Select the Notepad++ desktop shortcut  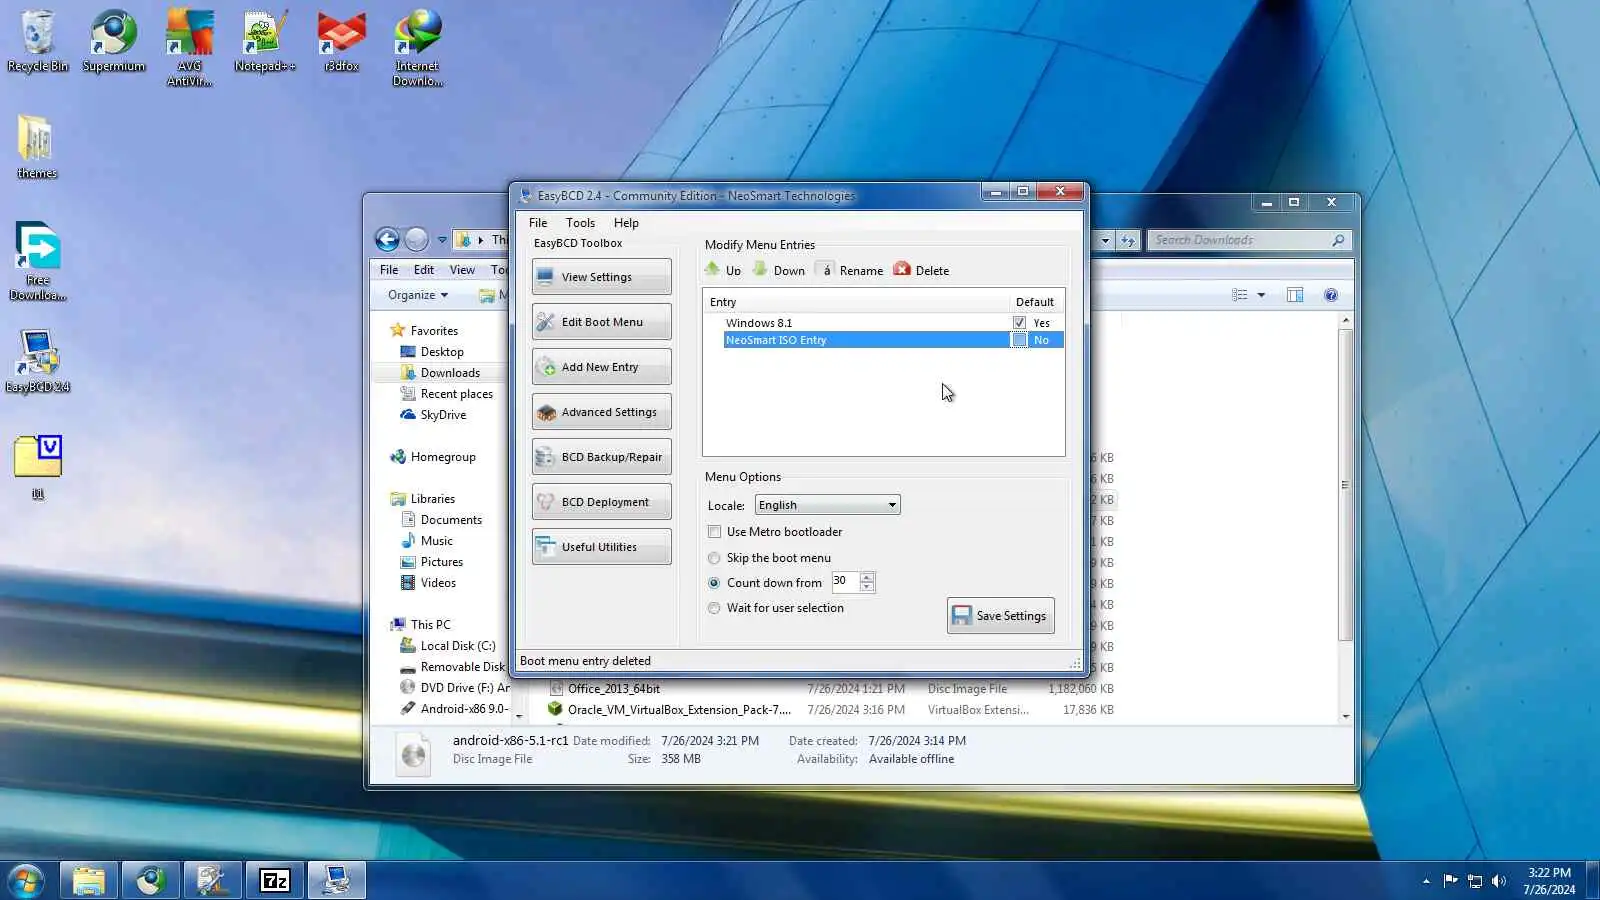(x=265, y=42)
